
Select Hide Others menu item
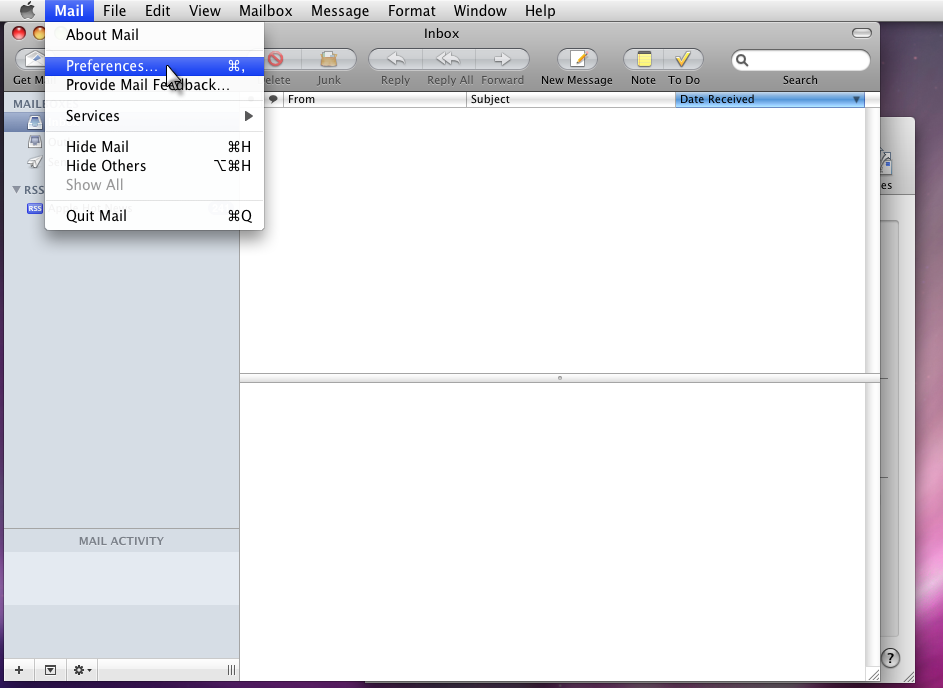[155, 166]
